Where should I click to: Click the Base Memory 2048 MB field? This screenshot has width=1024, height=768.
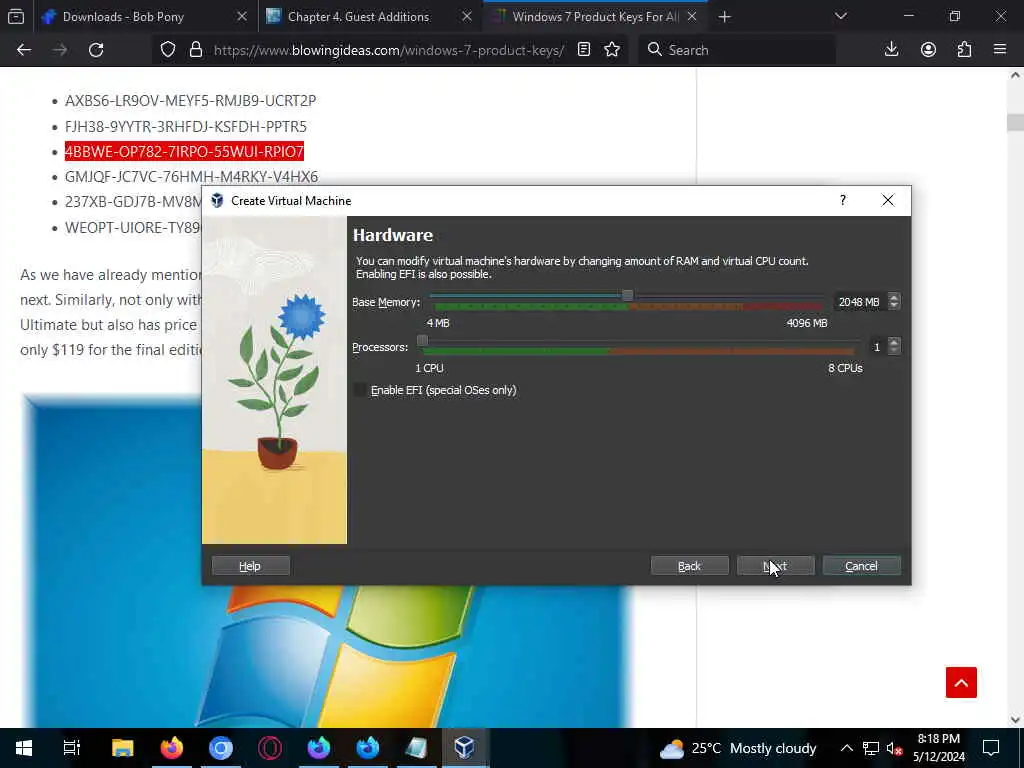[x=860, y=302]
